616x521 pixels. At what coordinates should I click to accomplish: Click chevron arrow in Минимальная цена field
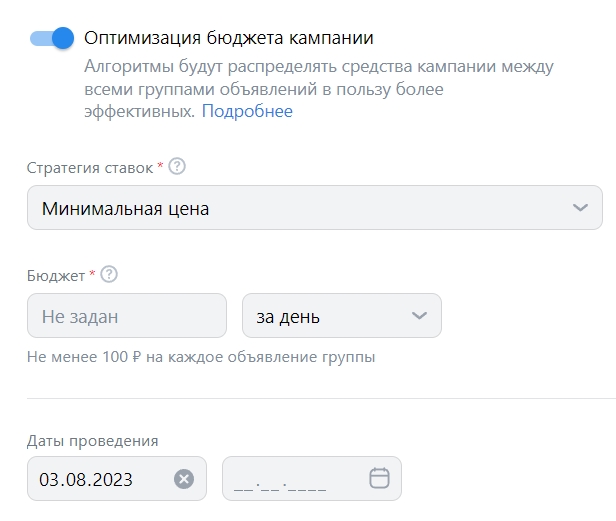coord(580,207)
